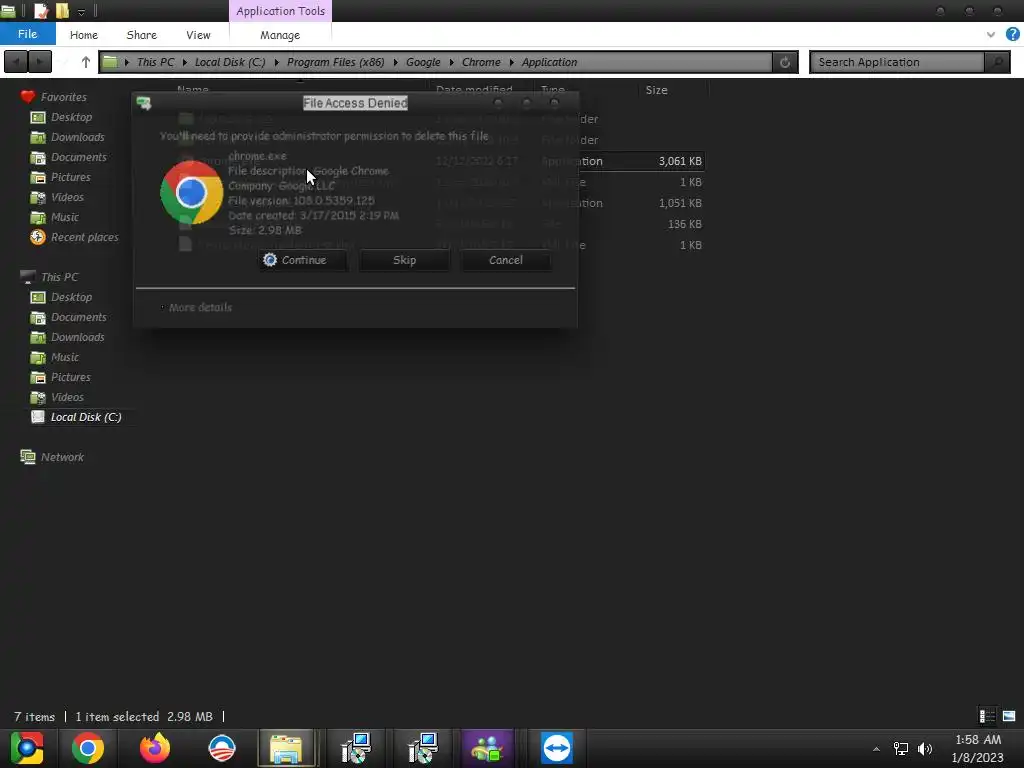The image size is (1024, 768).
Task: Open Network in the navigation pane
Action: tap(62, 457)
